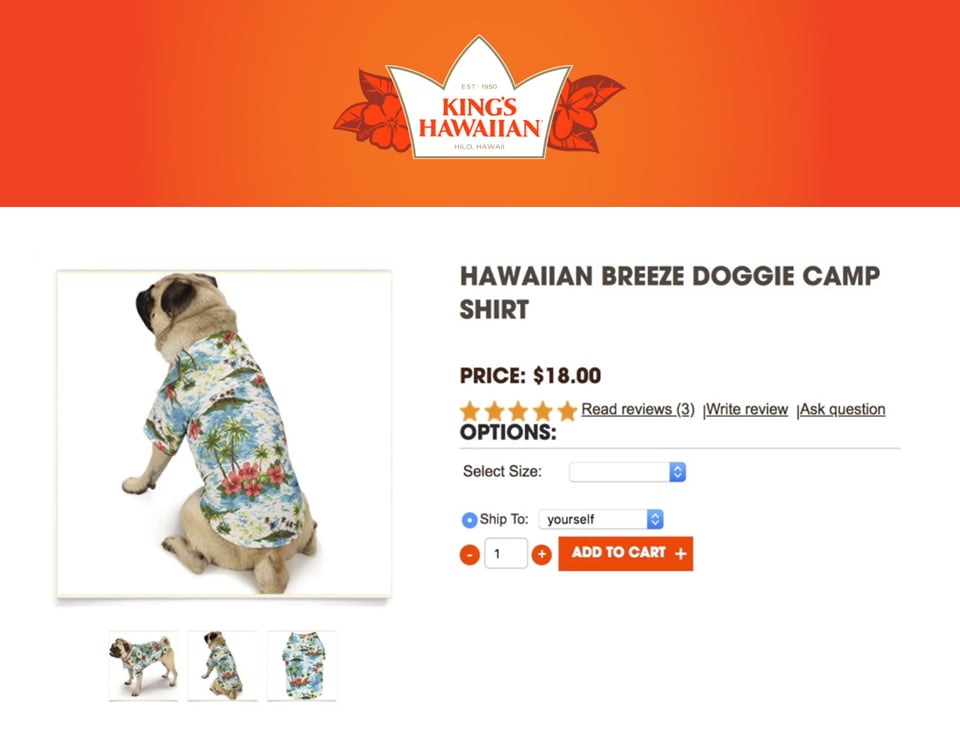Image resolution: width=960 pixels, height=750 pixels.
Task: Click the Select Size dropdown arrow stepper
Action: tap(677, 472)
